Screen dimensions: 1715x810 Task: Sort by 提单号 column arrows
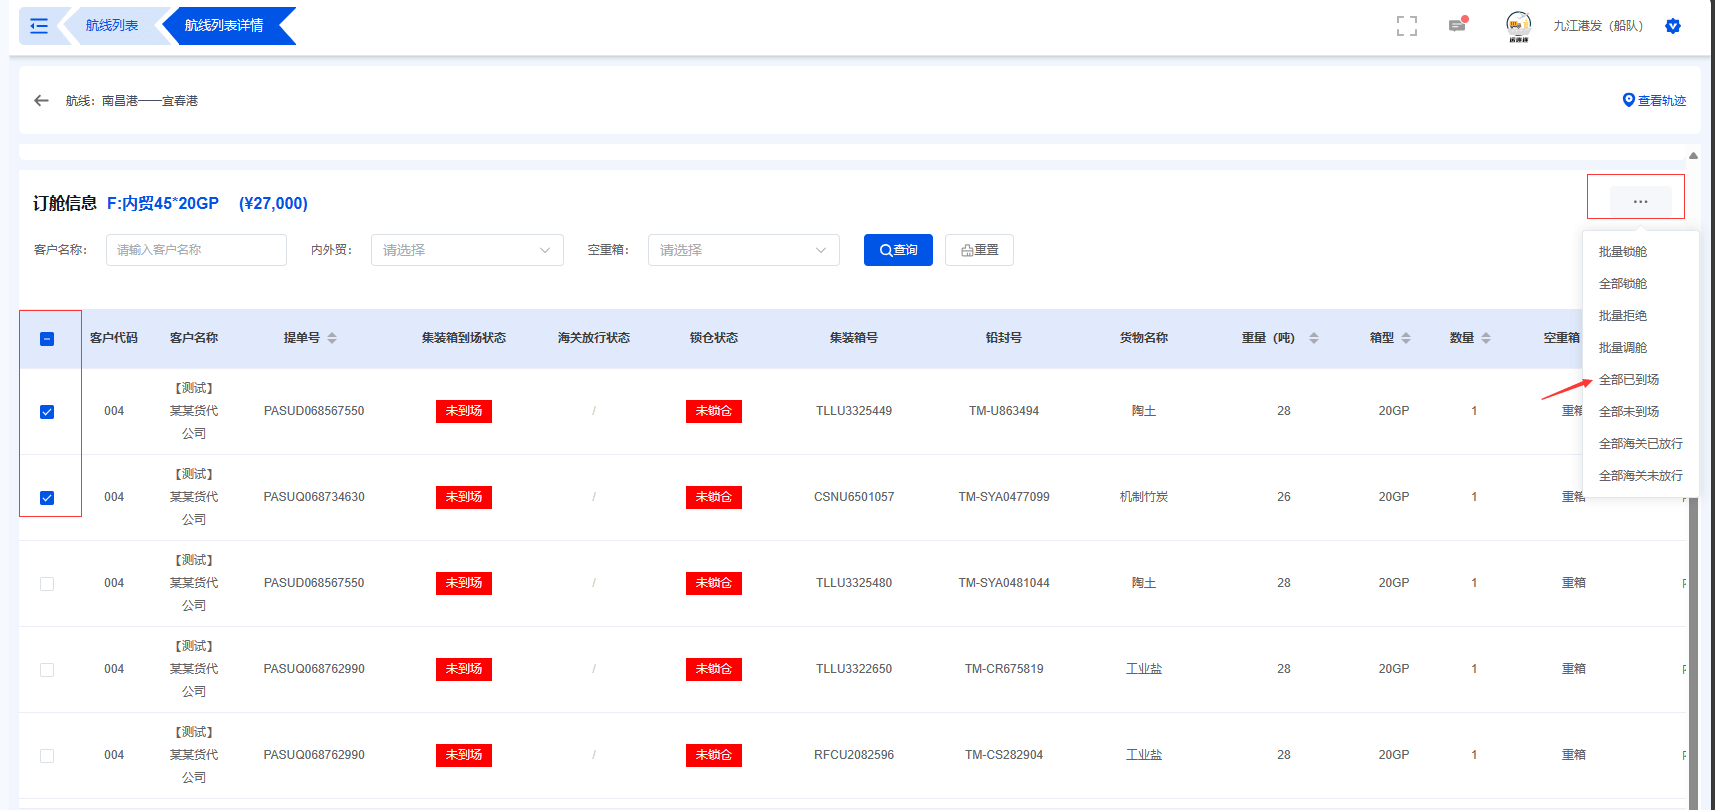pyautogui.click(x=332, y=338)
